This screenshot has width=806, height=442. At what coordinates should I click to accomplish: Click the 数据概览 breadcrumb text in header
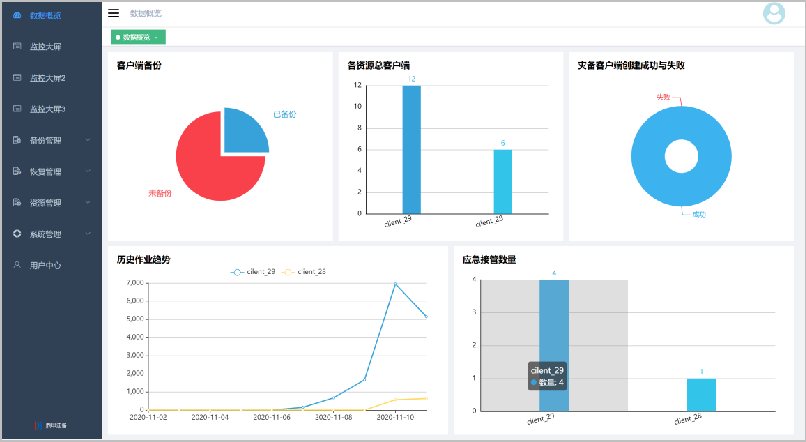click(145, 13)
